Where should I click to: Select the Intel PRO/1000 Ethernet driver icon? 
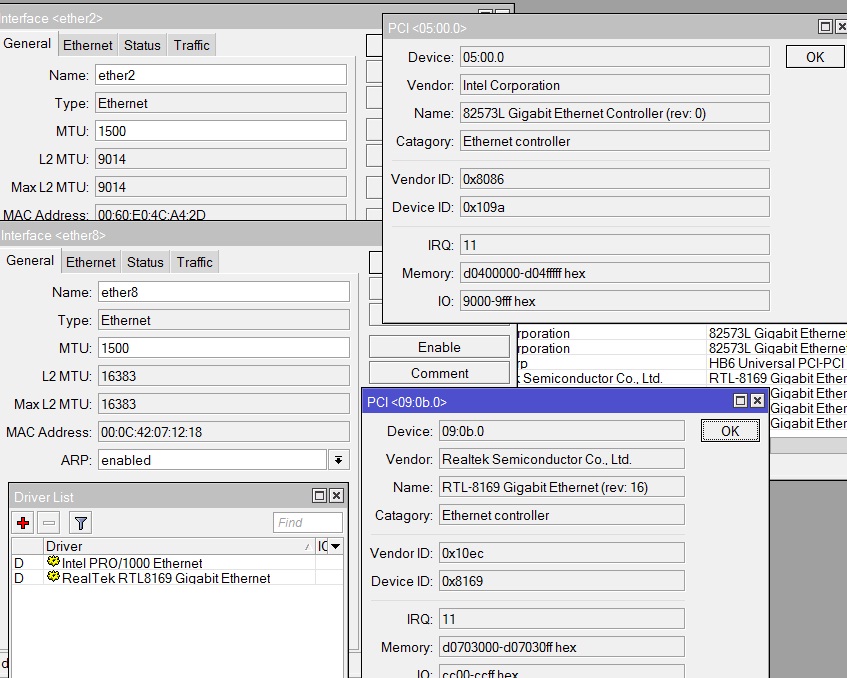53,562
